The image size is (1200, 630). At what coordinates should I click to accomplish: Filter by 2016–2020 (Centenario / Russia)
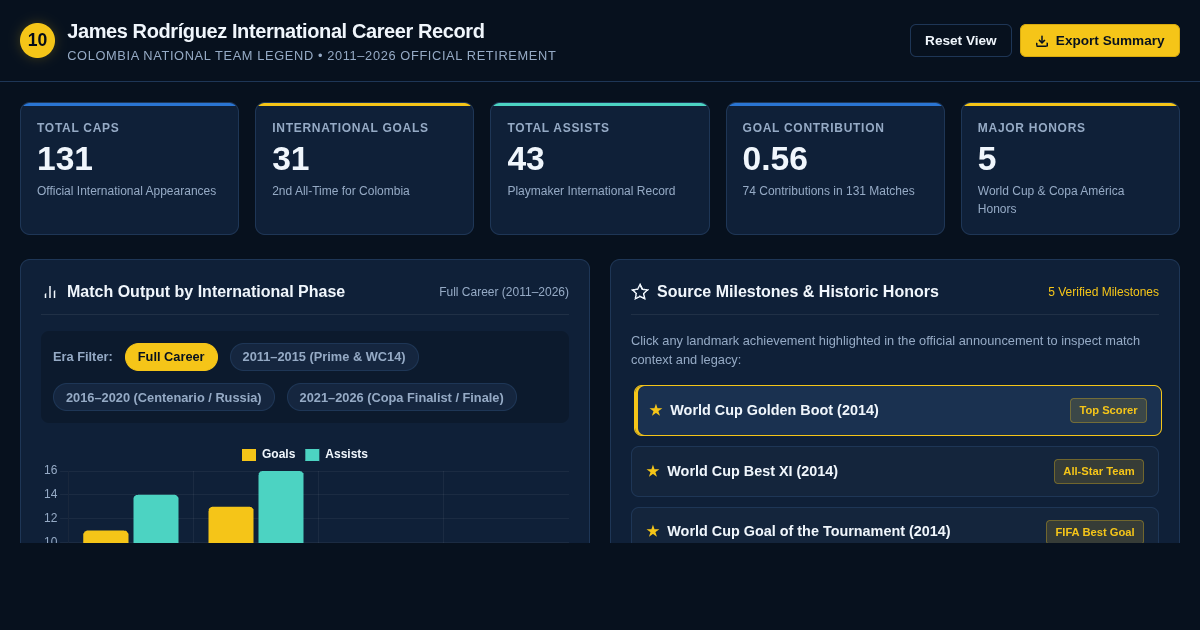click(x=164, y=397)
